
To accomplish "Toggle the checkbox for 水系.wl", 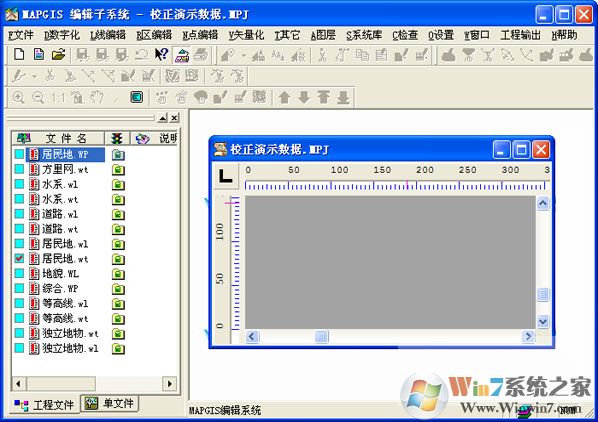I will pos(19,184).
